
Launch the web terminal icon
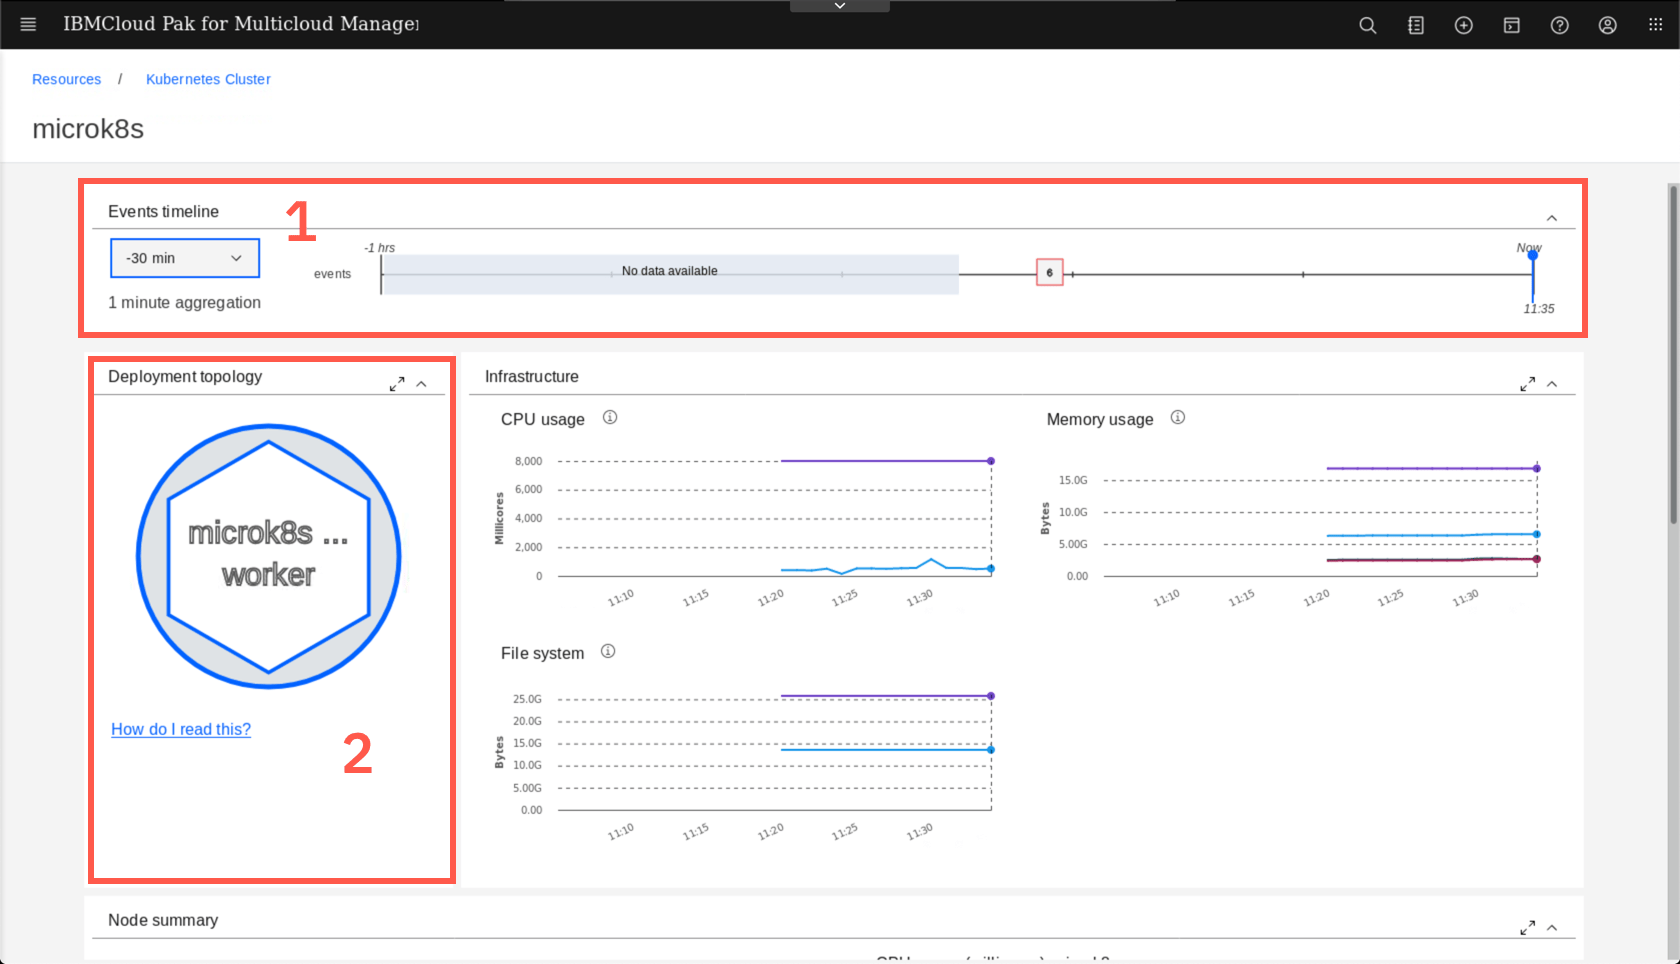(x=1511, y=25)
